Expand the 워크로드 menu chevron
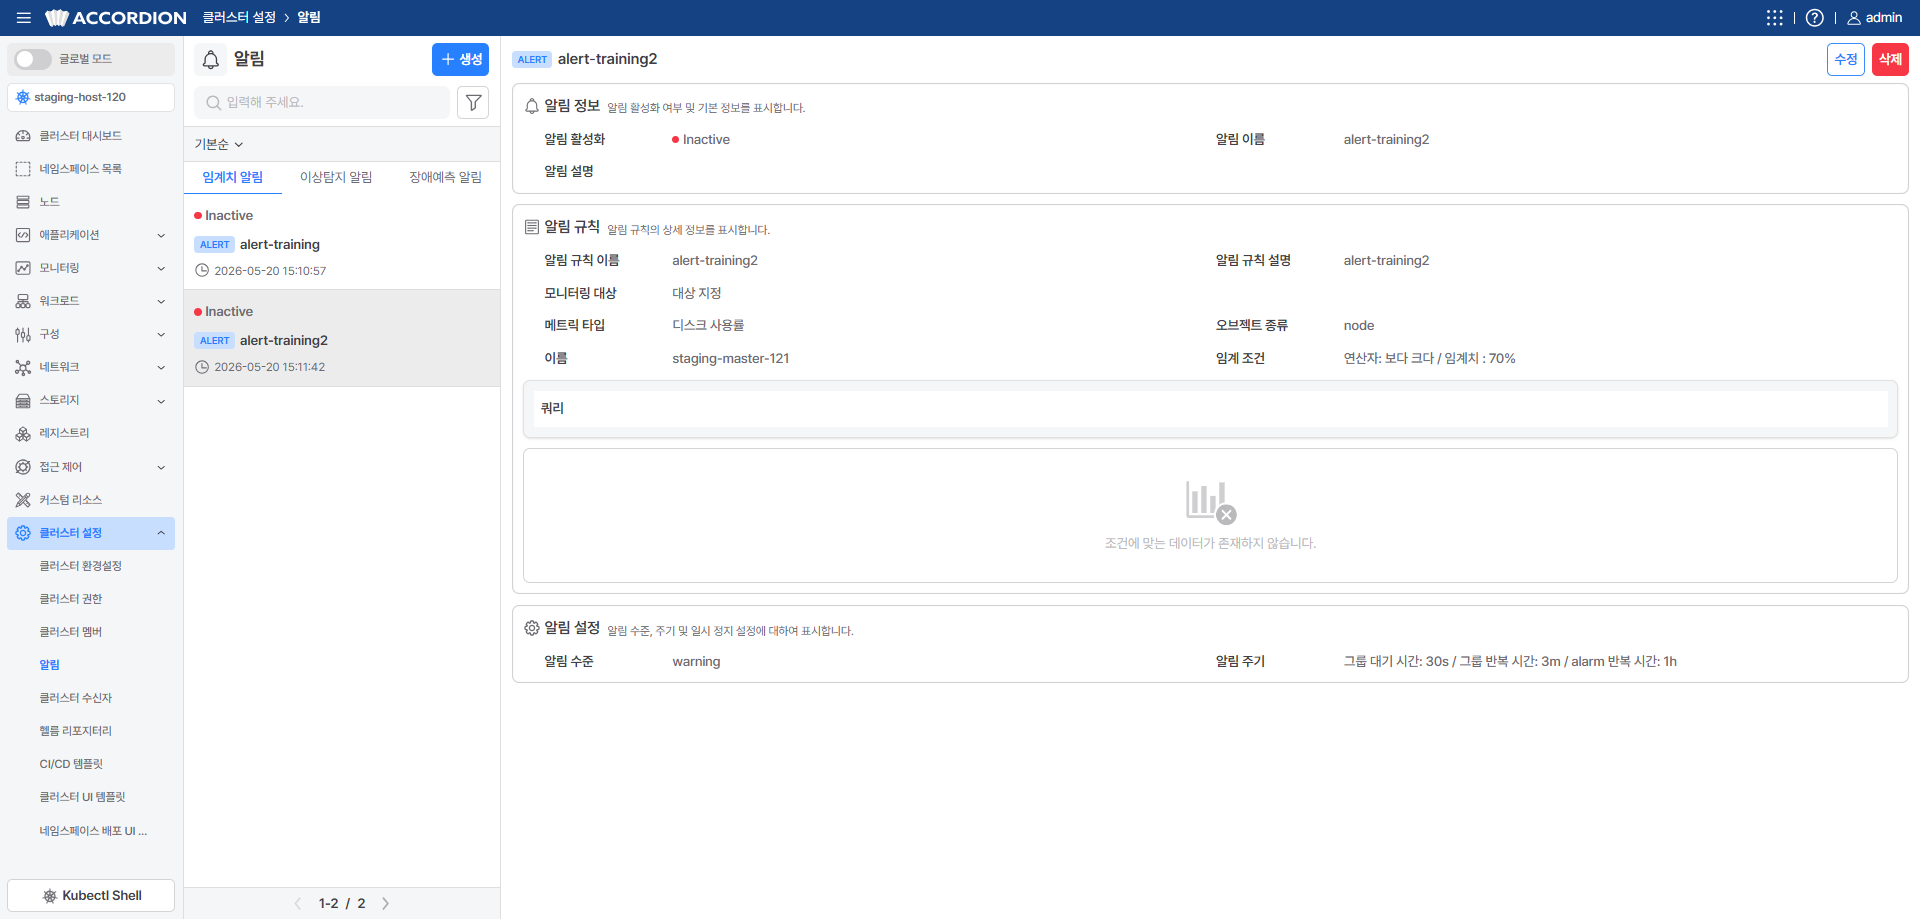Image resolution: width=1920 pixels, height=919 pixels. pos(161,301)
